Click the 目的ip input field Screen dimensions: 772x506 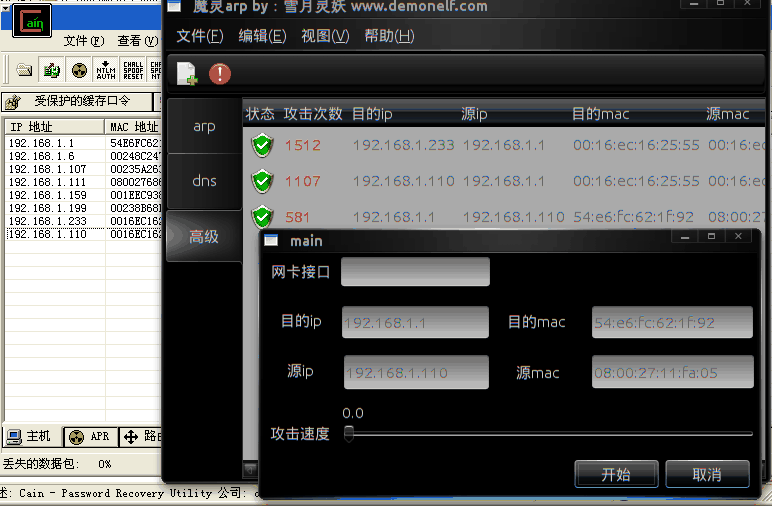(415, 322)
